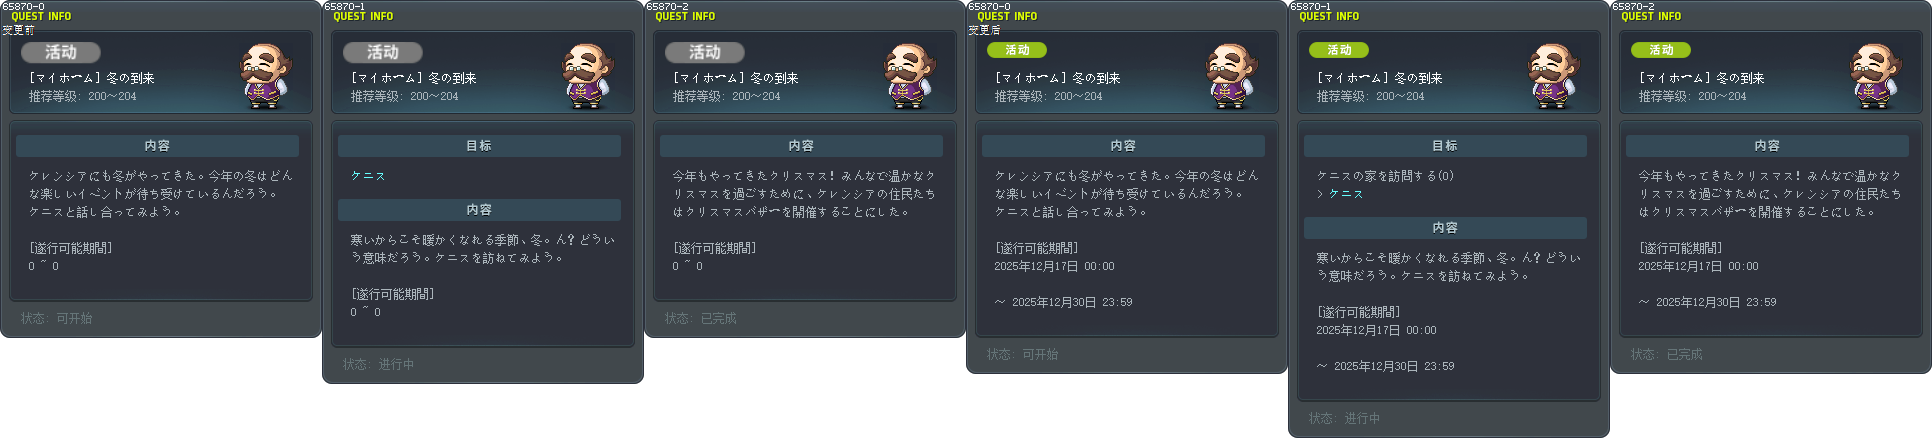The width and height of the screenshot is (1932, 438).
Task: Click the NPC portrait in gray-badge 65870-1 panel
Action: tap(588, 76)
